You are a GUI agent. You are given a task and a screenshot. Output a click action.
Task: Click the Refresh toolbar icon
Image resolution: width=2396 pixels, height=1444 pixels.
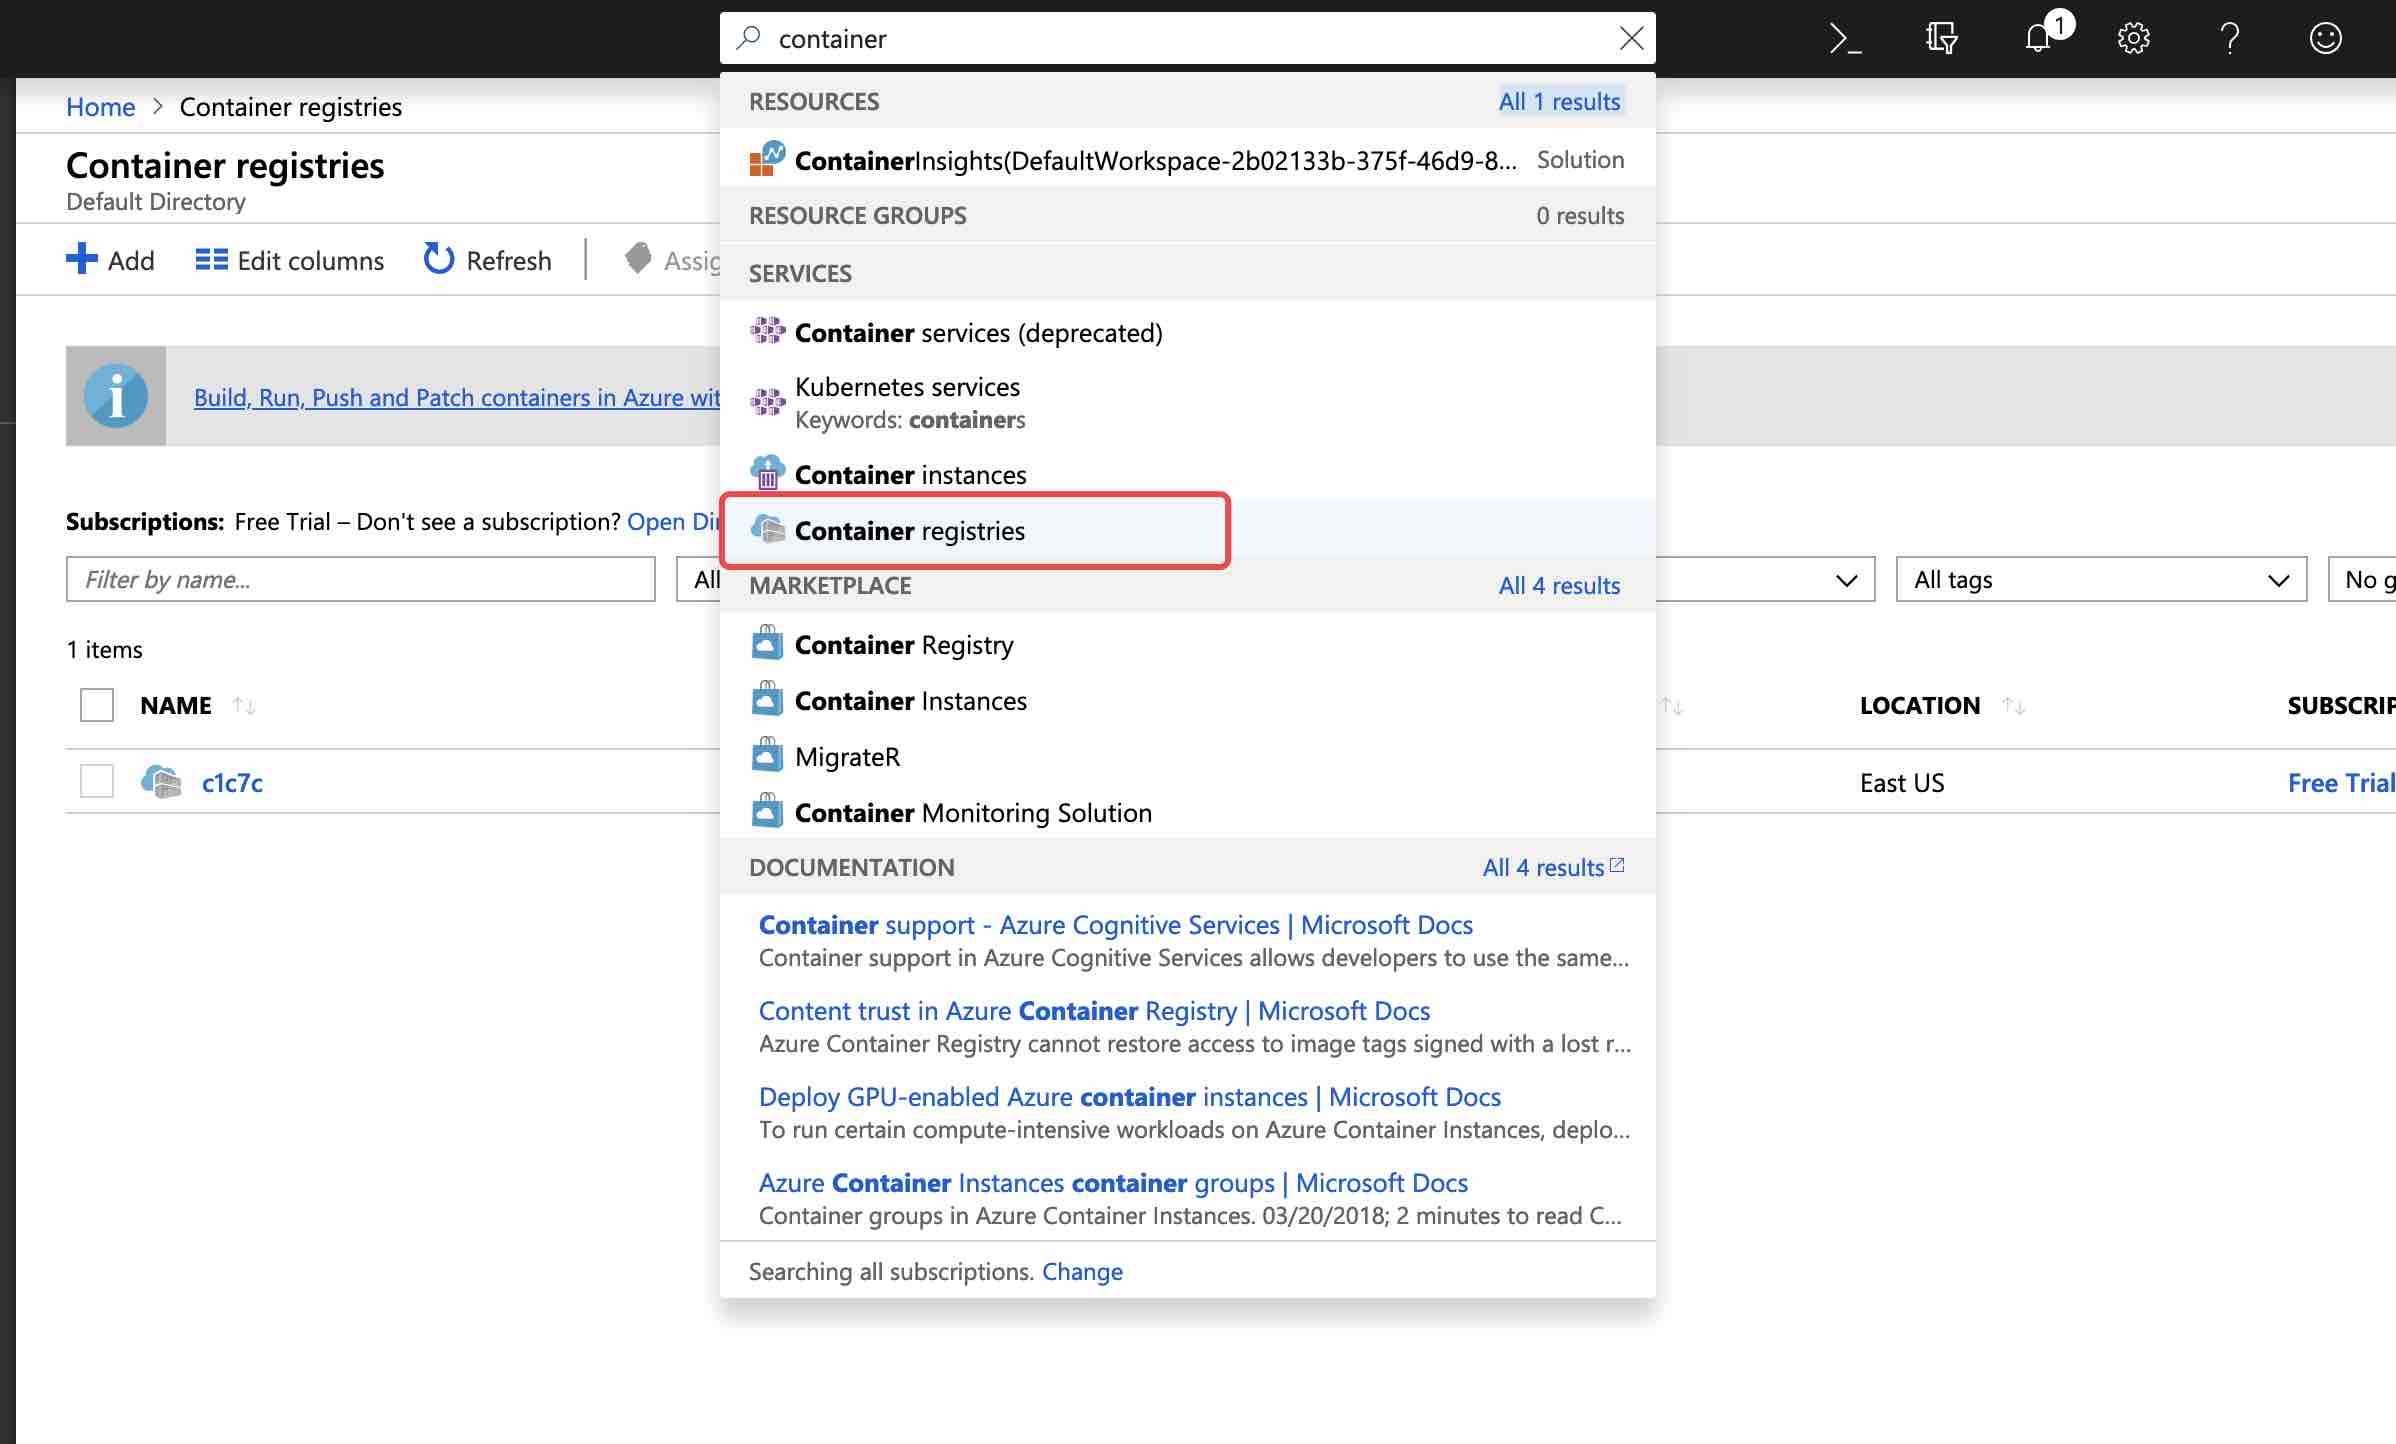[438, 260]
